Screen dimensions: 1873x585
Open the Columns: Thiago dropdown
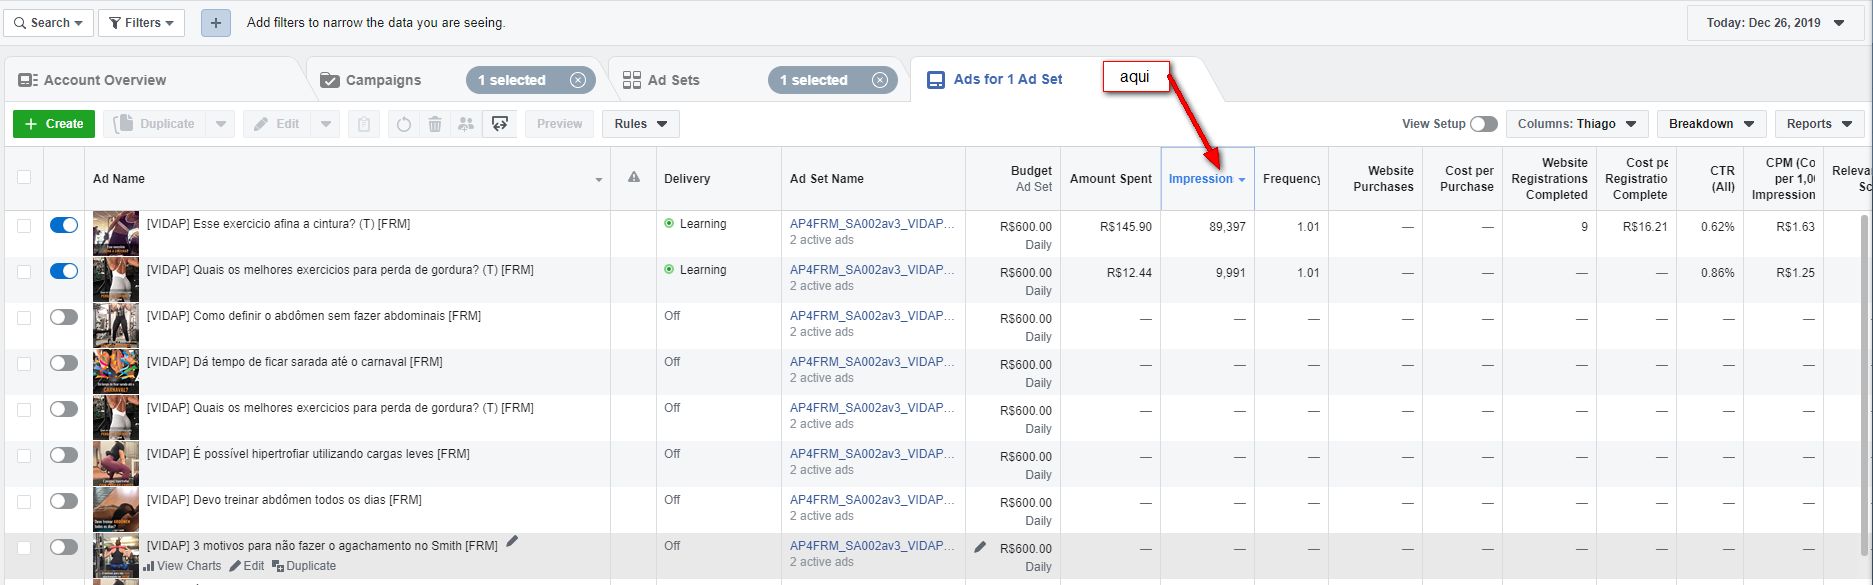point(1576,124)
